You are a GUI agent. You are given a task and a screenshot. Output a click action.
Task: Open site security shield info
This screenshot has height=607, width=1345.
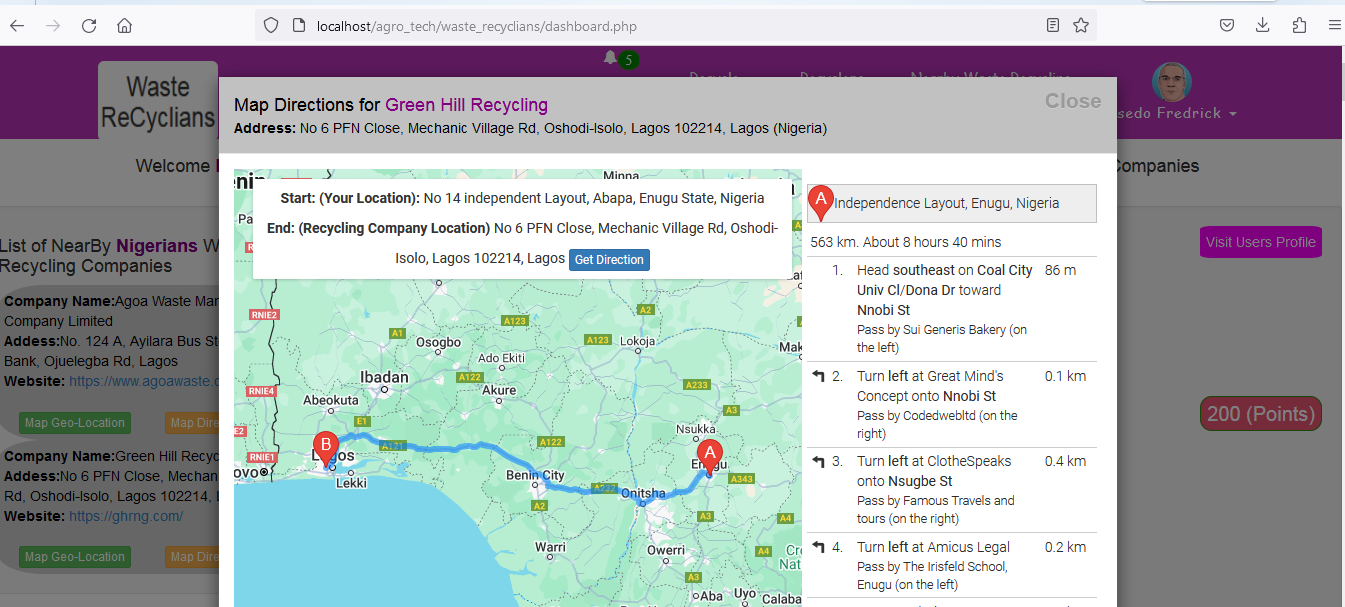pyautogui.click(x=271, y=25)
